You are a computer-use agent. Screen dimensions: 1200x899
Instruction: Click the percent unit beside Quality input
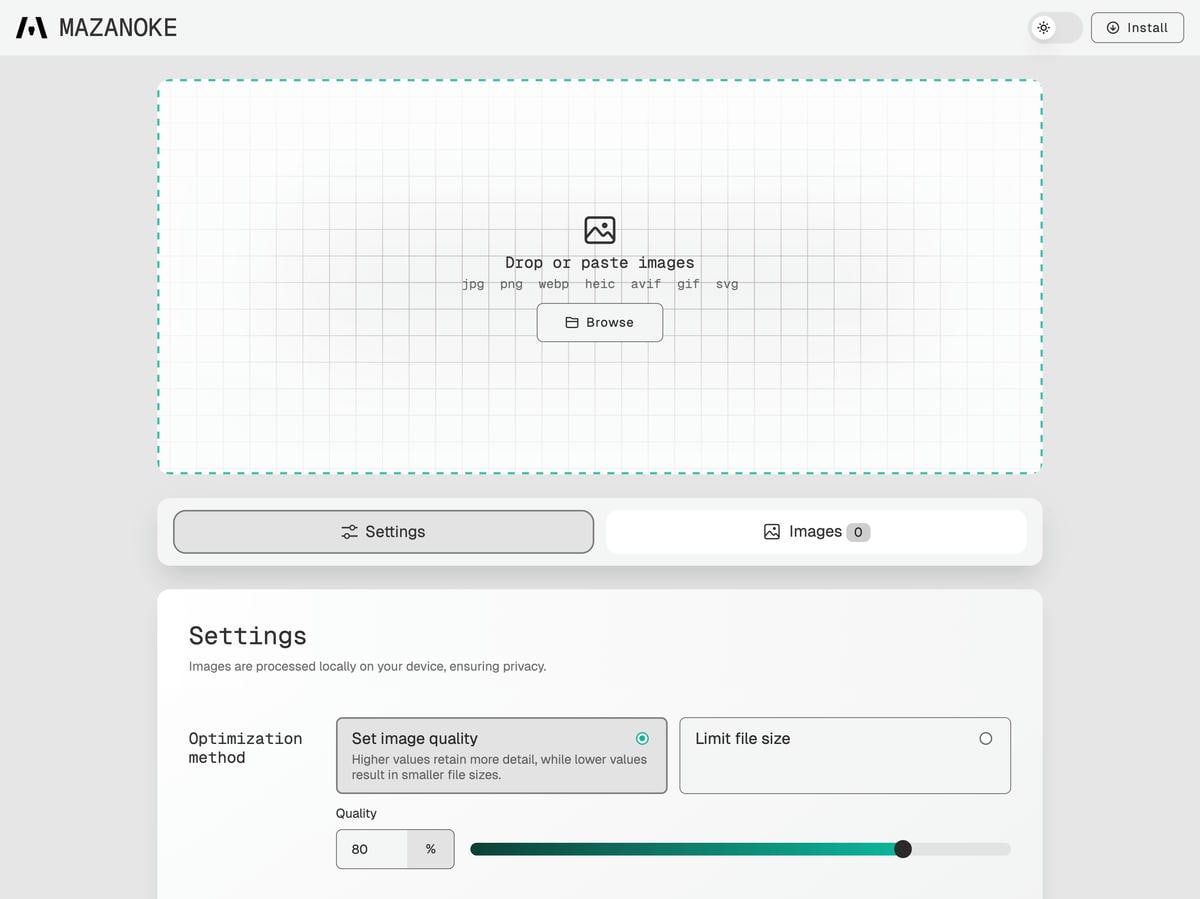click(x=430, y=849)
